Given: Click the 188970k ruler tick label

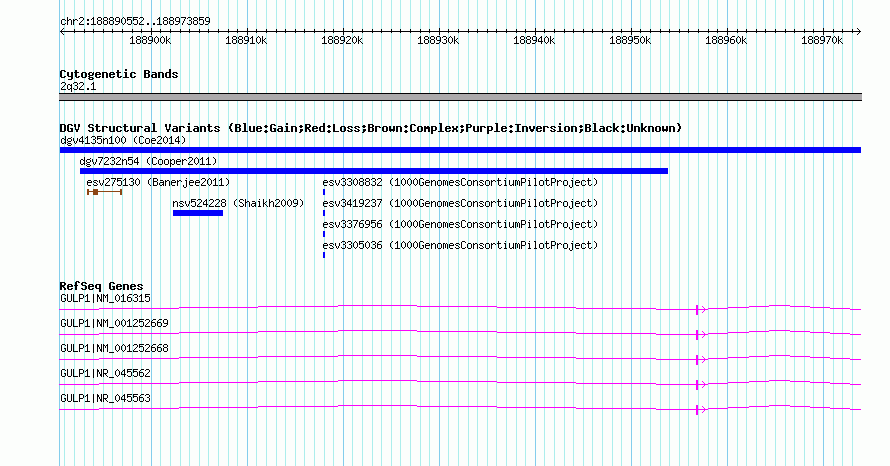Looking at the screenshot, I should [822, 40].
